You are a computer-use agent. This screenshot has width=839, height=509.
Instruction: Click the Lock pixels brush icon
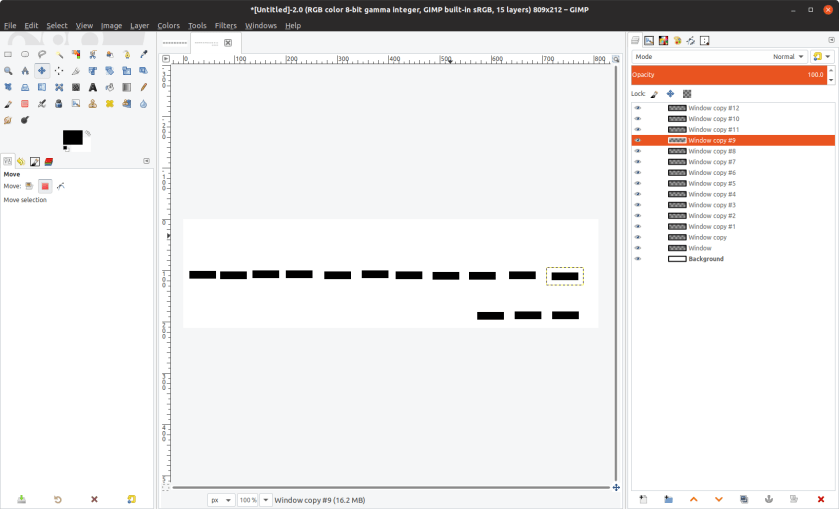coord(655,93)
